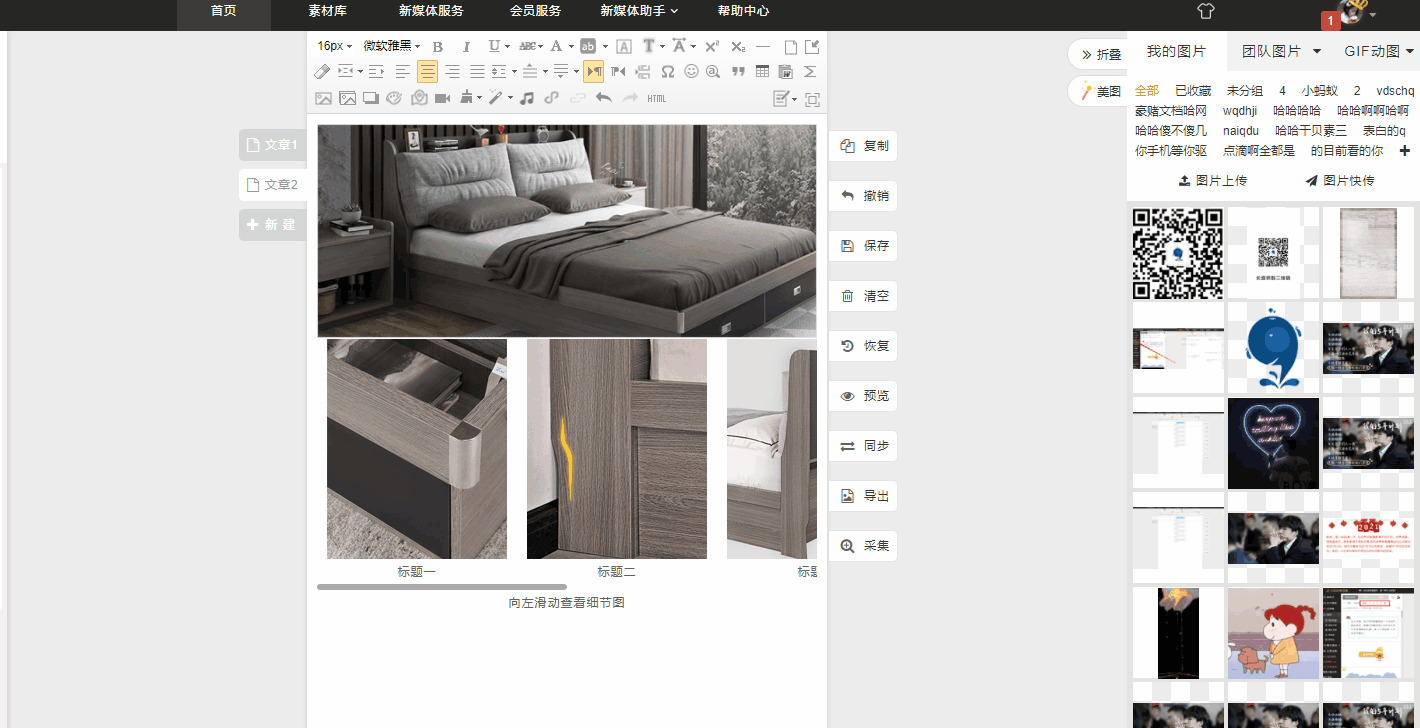The image size is (1420, 728).
Task: Add a new image group with plus
Action: pyautogui.click(x=1404, y=151)
